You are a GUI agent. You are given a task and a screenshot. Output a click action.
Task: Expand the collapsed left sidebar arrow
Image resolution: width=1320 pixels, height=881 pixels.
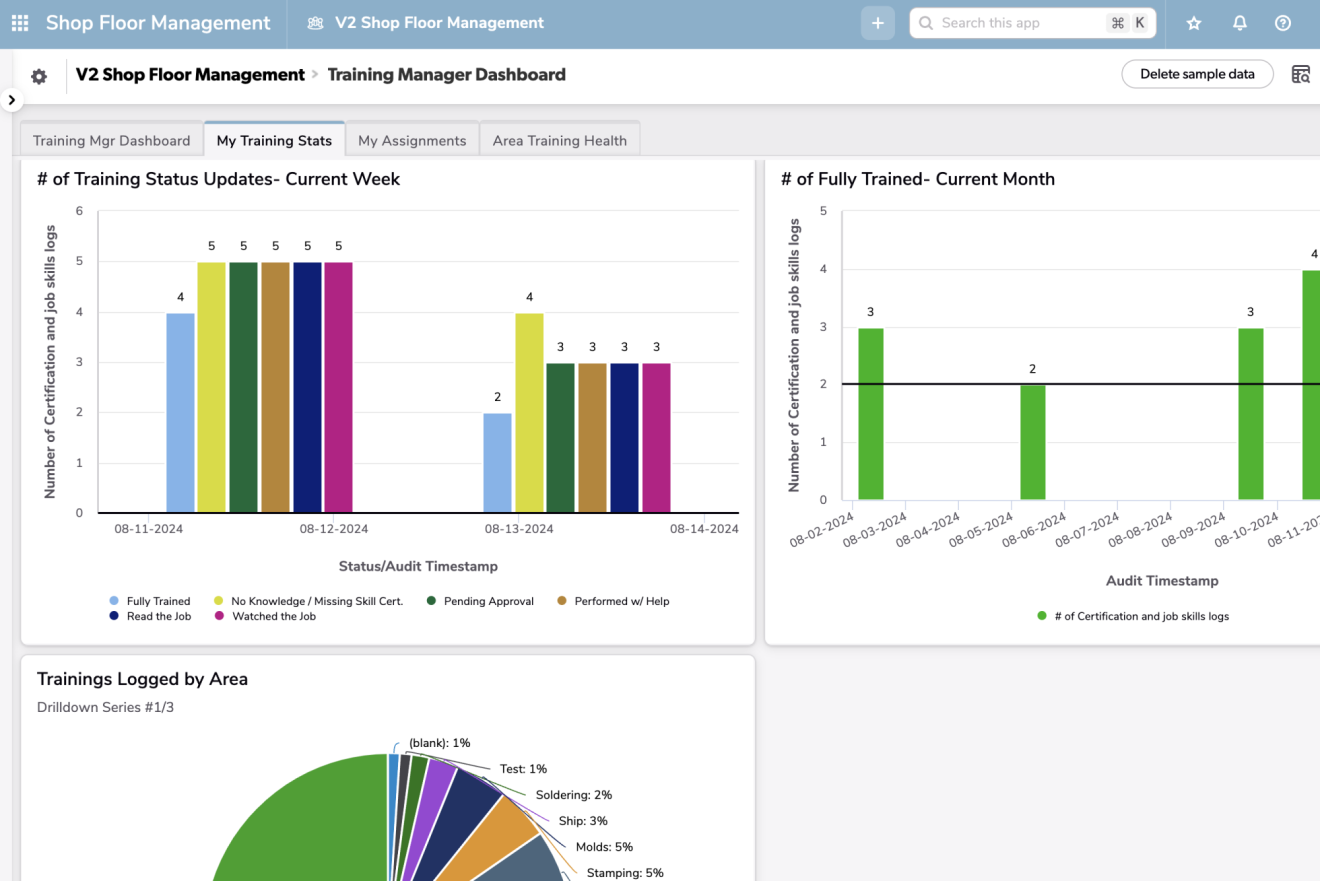click(11, 99)
